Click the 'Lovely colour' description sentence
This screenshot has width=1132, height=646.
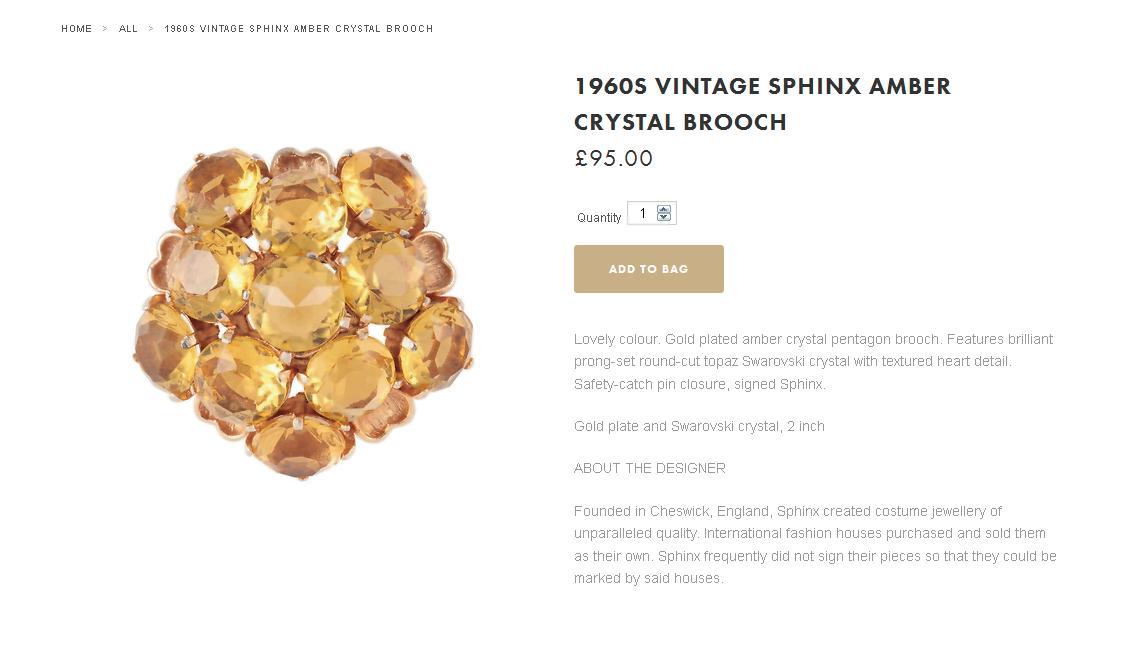[616, 339]
